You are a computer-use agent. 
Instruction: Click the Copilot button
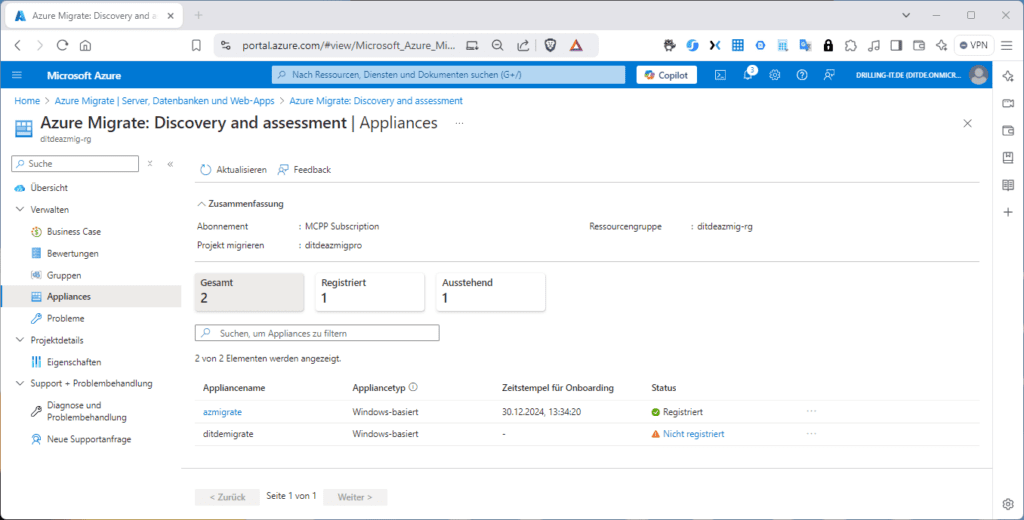(x=667, y=75)
